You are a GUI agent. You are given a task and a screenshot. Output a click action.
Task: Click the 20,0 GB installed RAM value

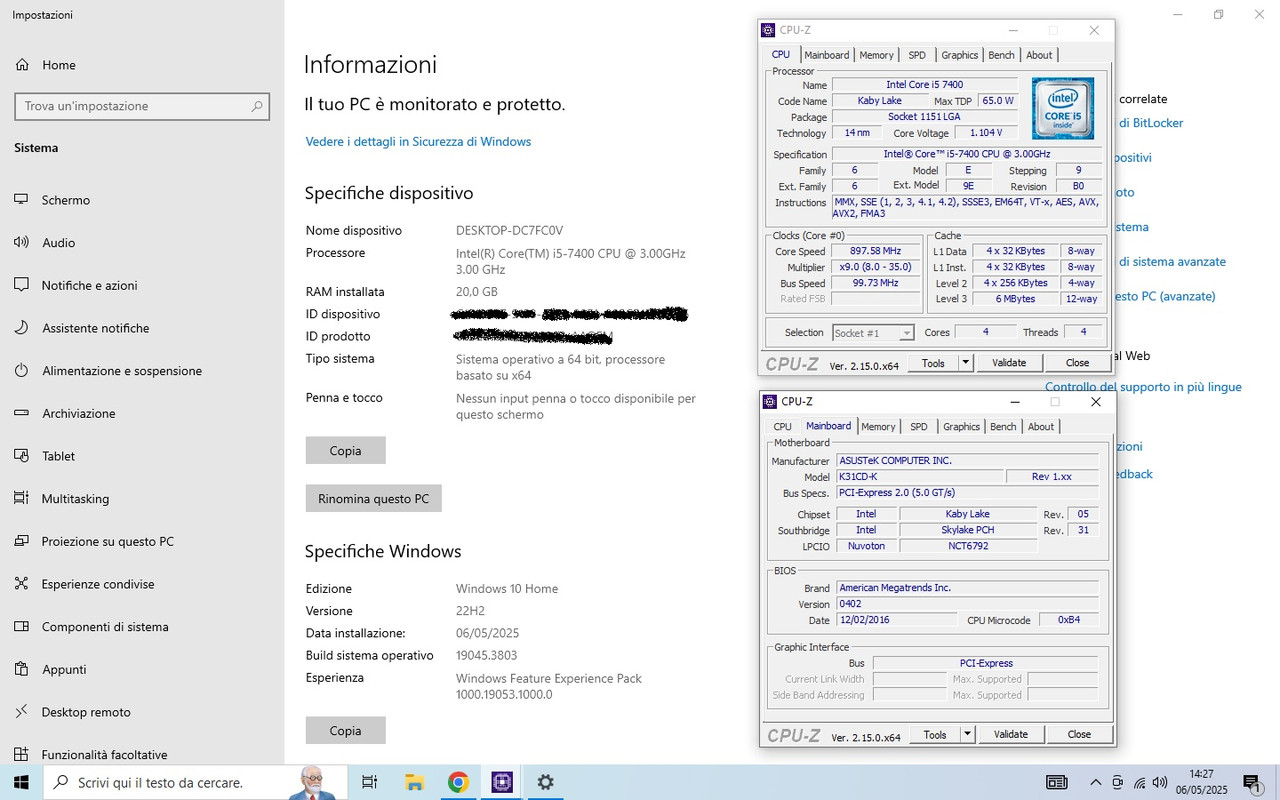coord(476,292)
